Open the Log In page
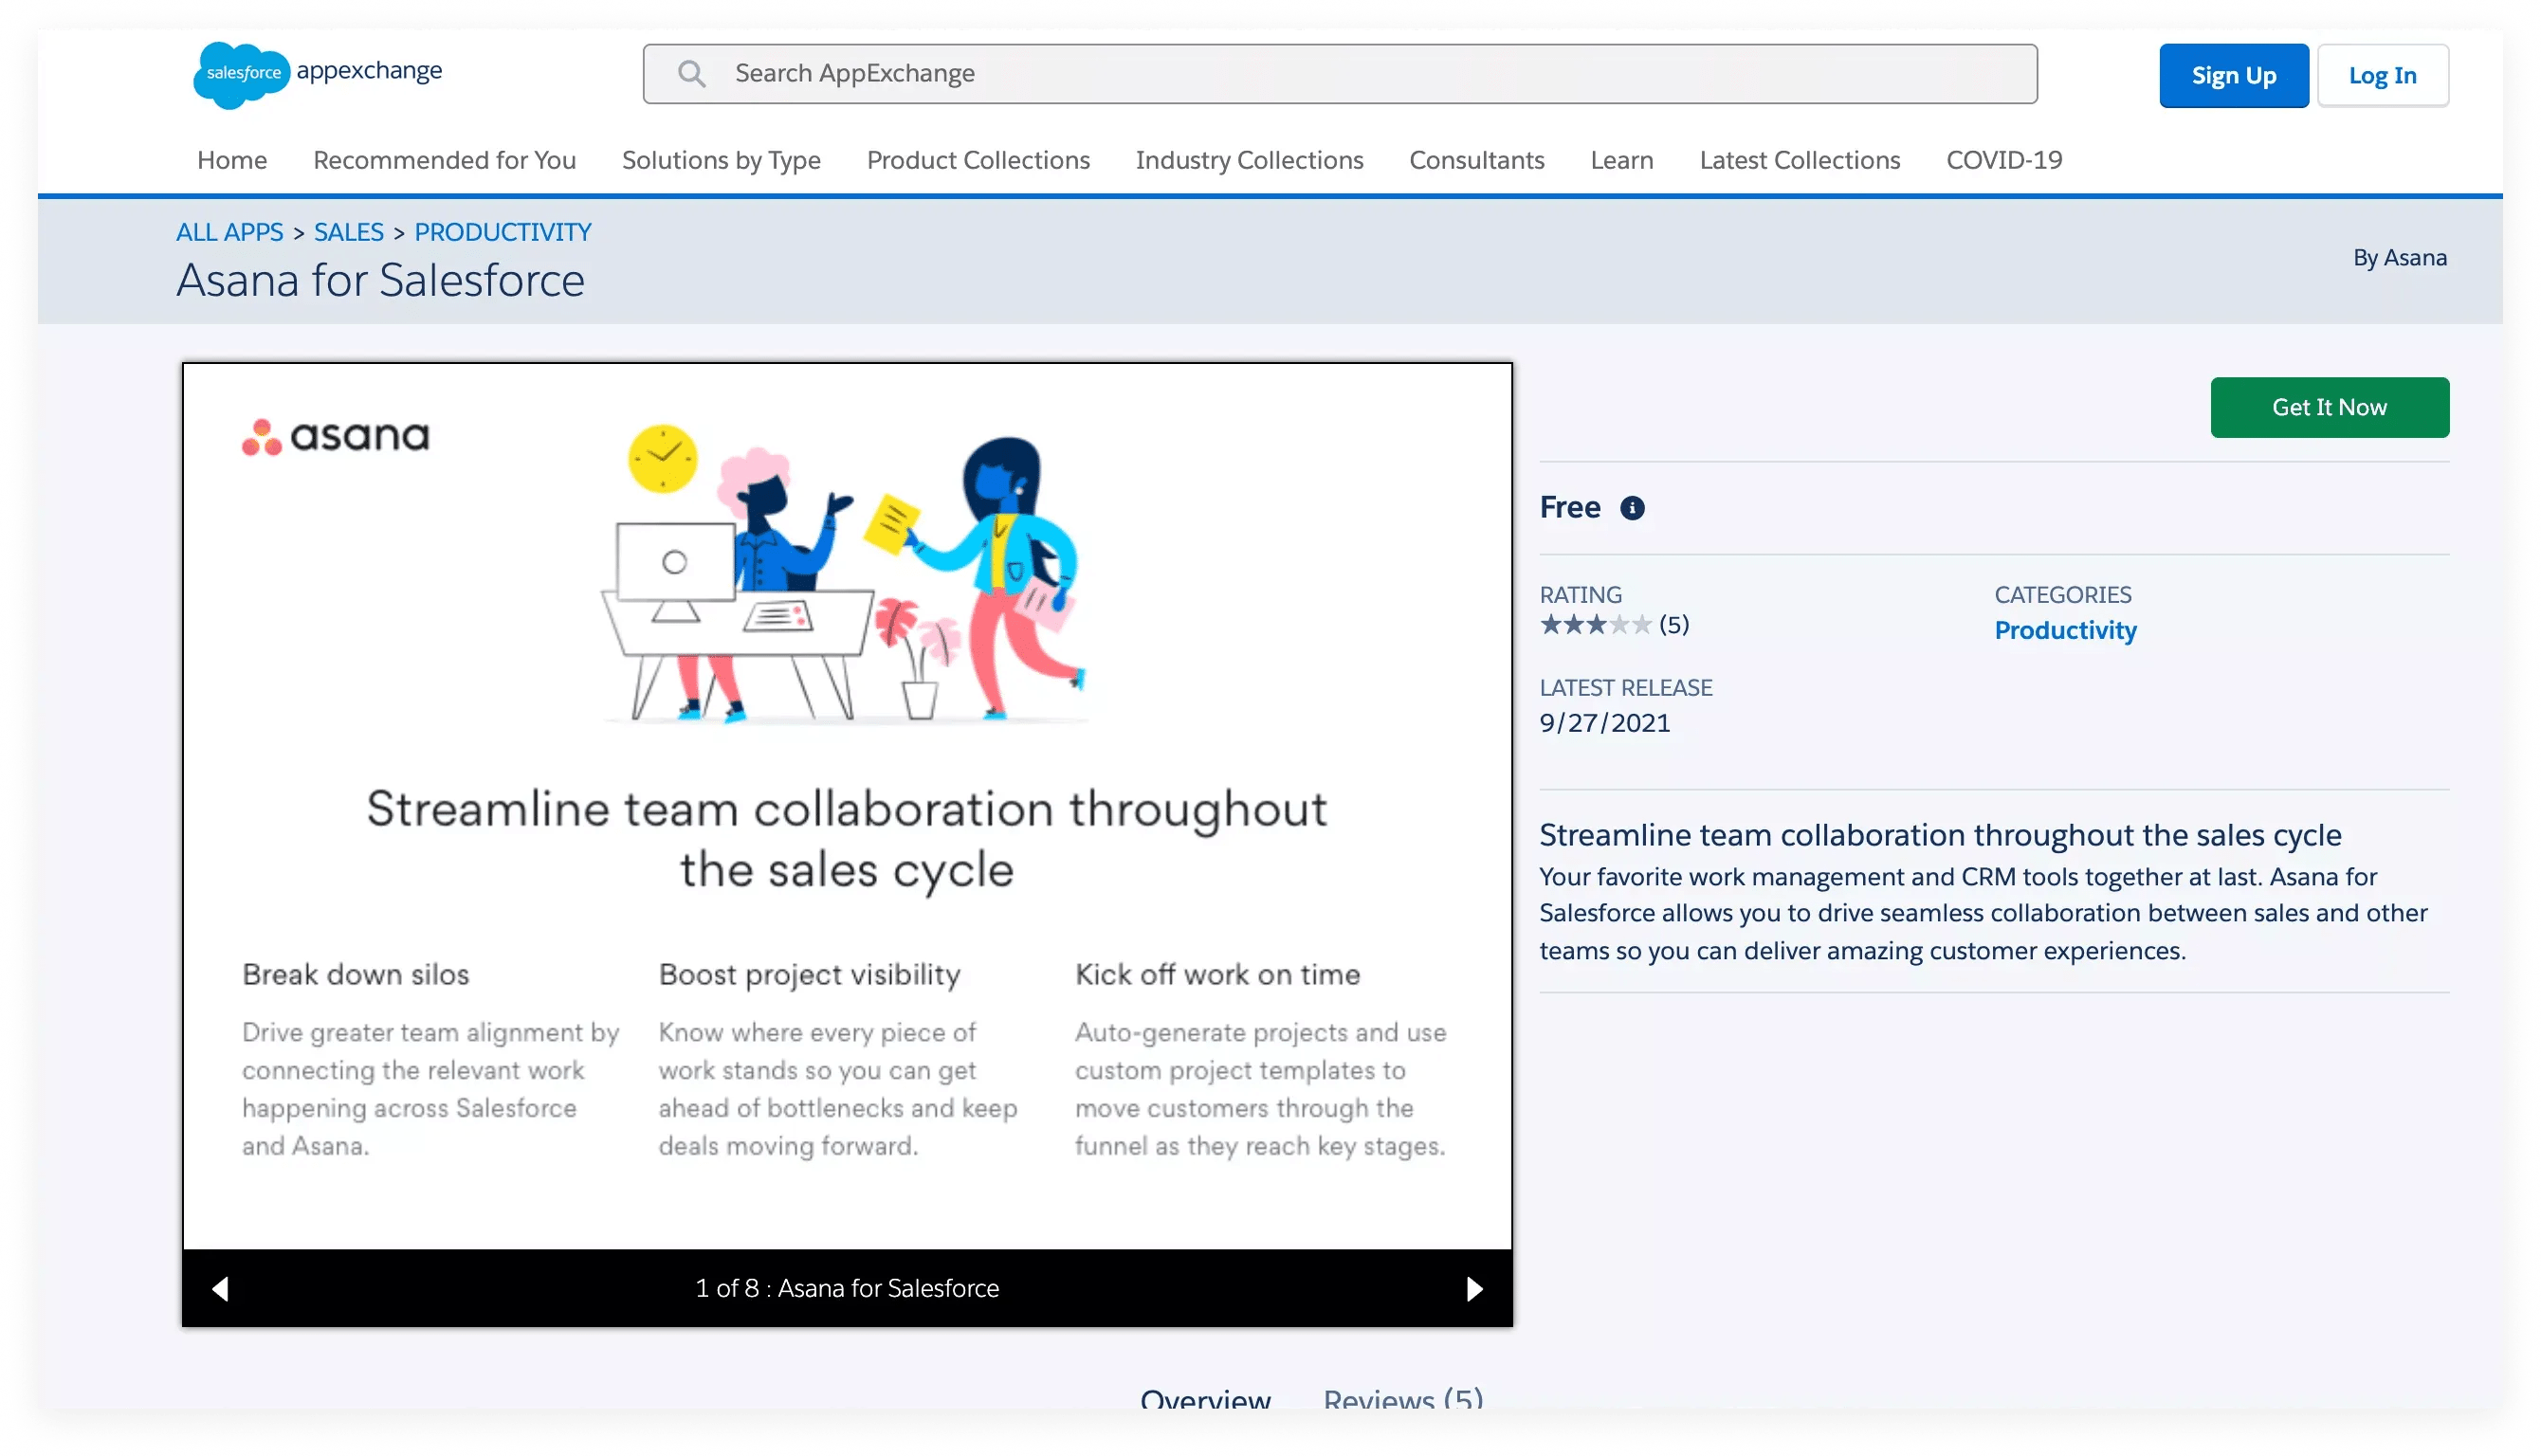2541x1456 pixels. 2383,74
